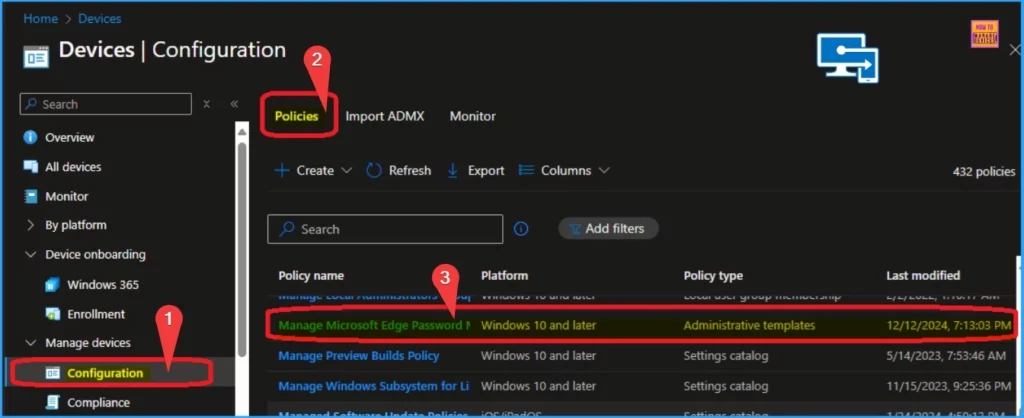
Task: Open Manage Preview Builds Policy
Action: click(359, 356)
